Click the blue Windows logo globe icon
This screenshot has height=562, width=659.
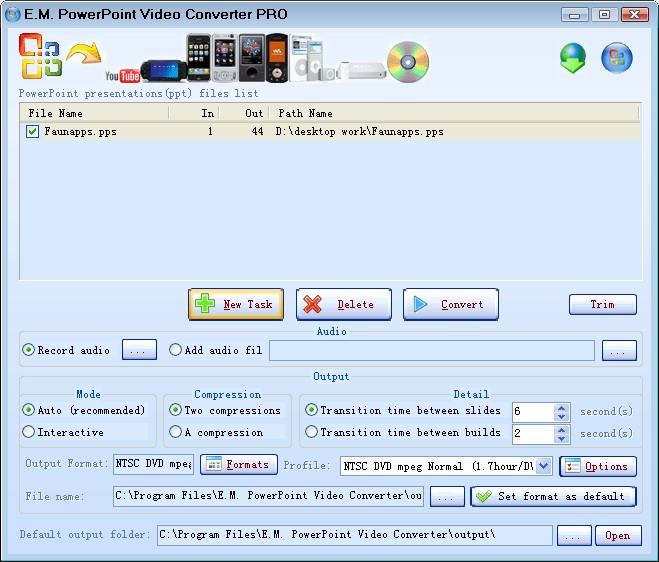[x=616, y=58]
